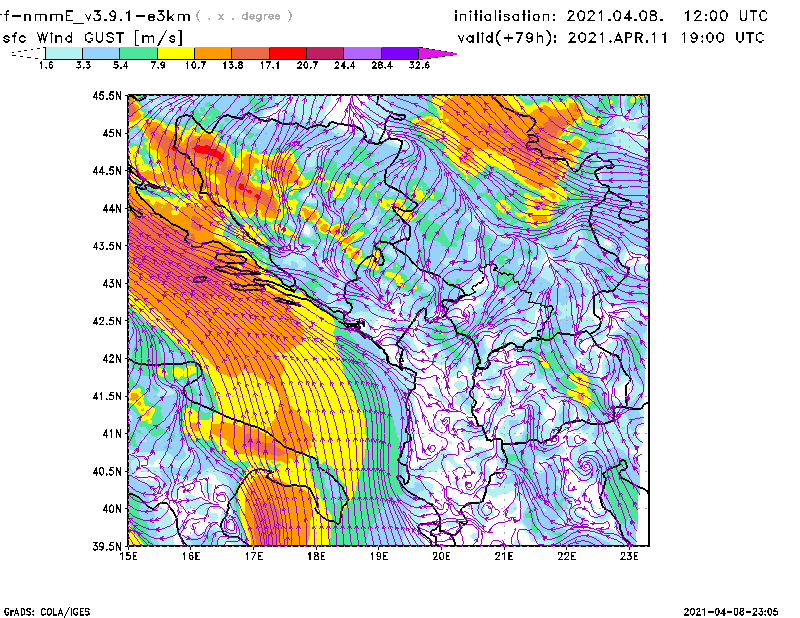
Task: Click the 23E longitude label
Action: coord(630,556)
